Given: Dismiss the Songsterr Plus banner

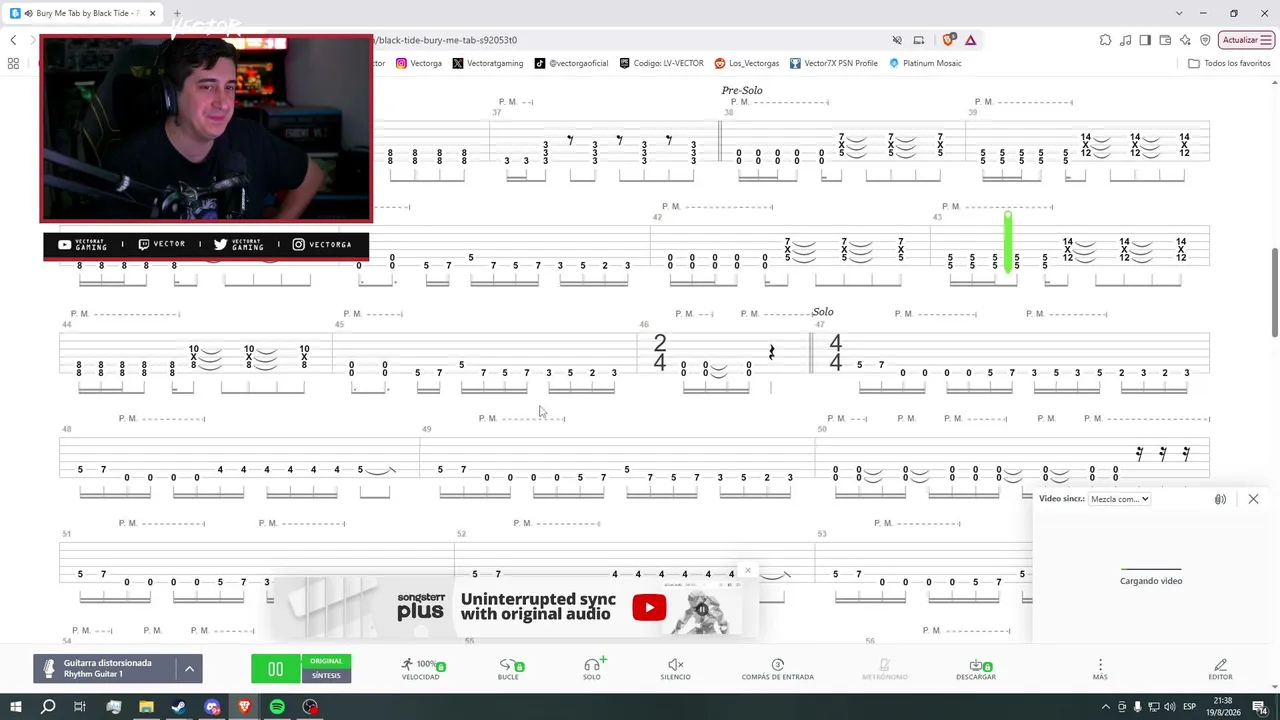Looking at the screenshot, I should point(747,571).
